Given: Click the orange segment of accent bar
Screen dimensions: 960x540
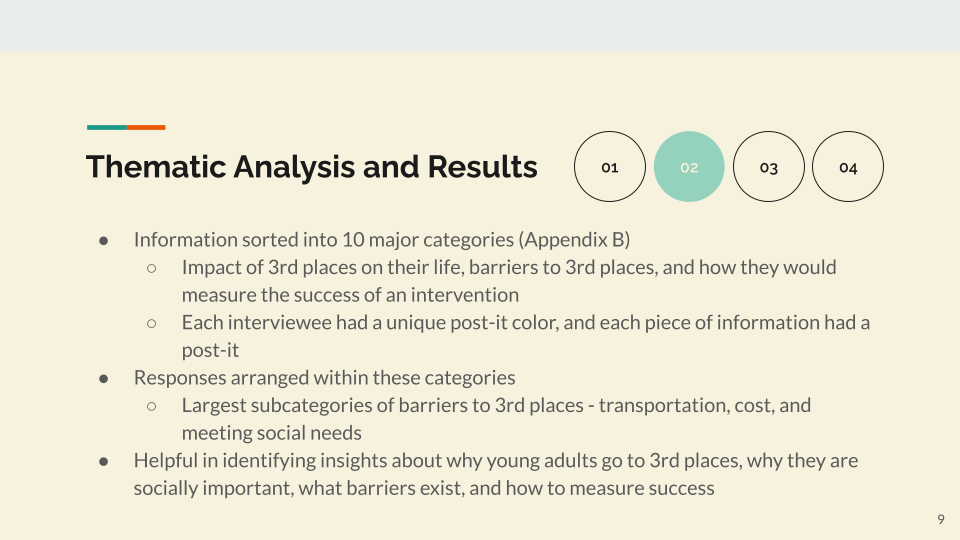Looking at the screenshot, I should click(146, 127).
